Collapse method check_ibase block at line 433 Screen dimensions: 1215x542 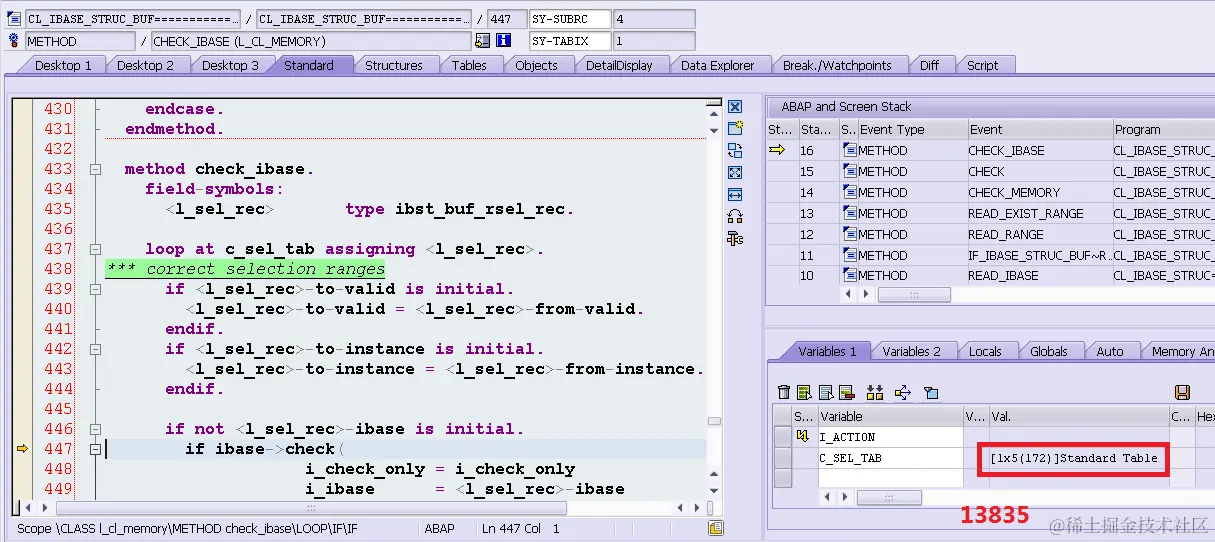(96, 169)
